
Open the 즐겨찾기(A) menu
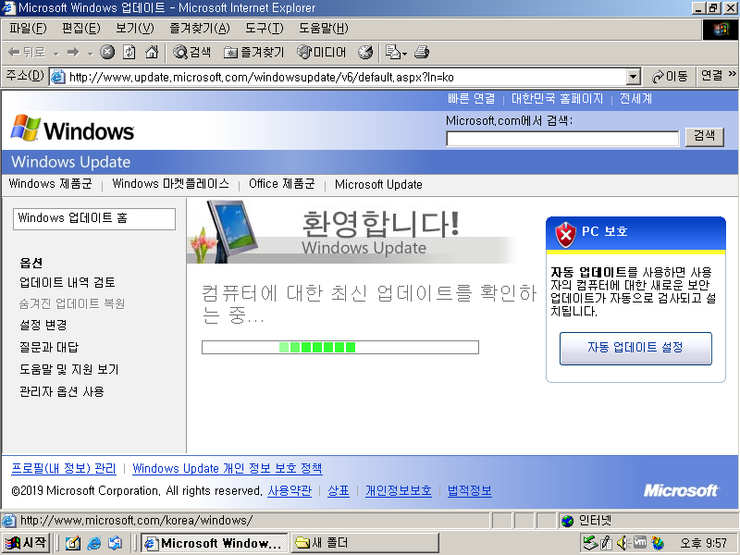[200, 29]
